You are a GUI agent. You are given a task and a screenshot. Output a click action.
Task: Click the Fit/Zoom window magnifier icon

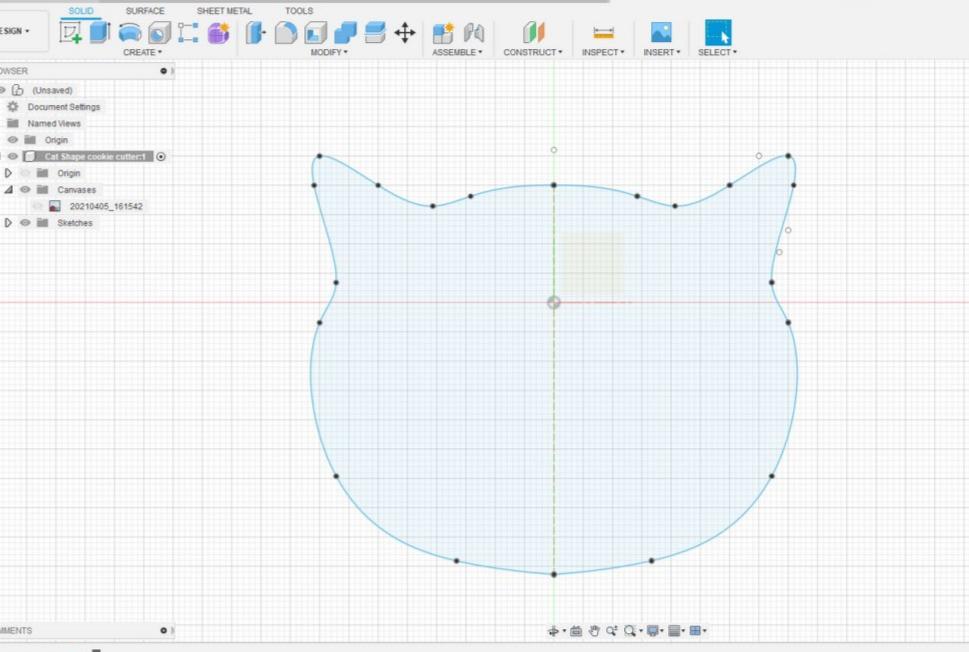click(x=630, y=631)
